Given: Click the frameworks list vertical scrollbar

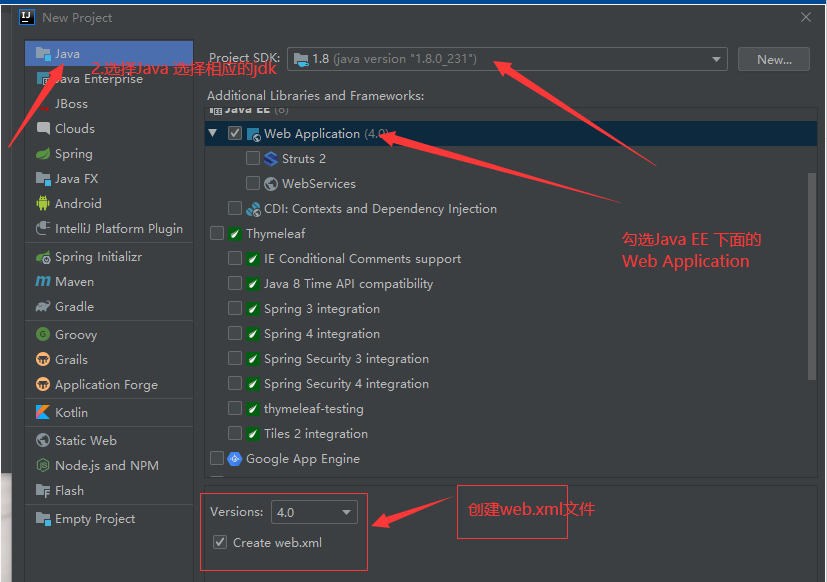Looking at the screenshot, I should [x=812, y=276].
